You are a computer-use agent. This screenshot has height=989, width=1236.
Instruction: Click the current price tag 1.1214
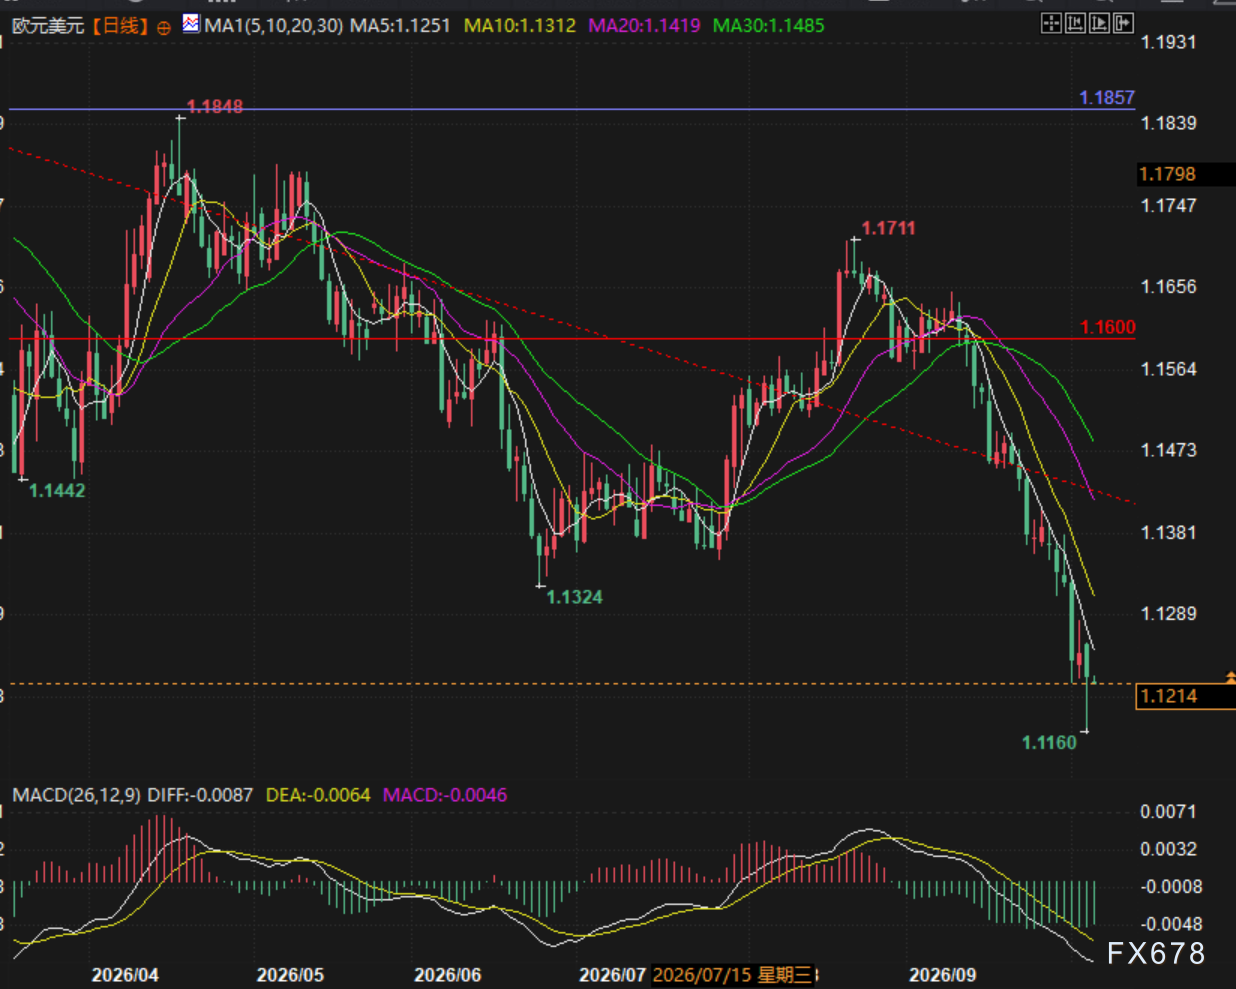[x=1186, y=696]
